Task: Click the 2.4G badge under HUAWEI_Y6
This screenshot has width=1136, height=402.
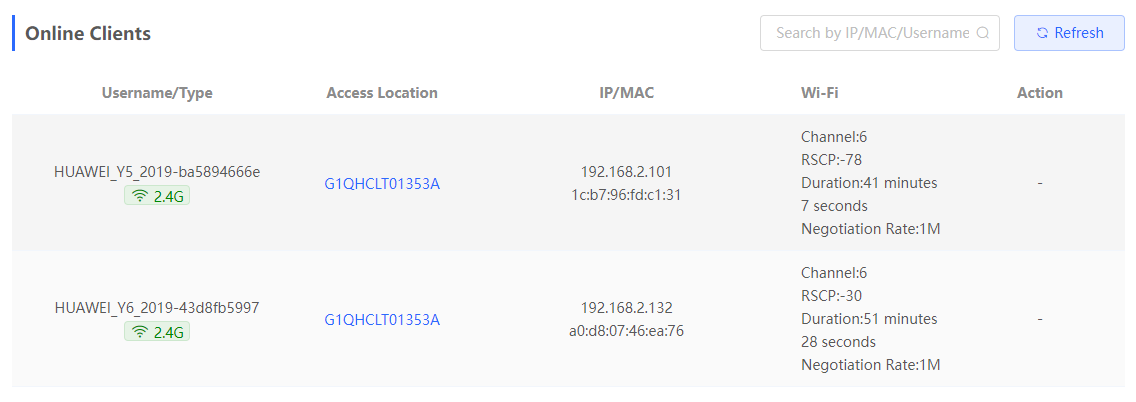Action: pos(157,332)
